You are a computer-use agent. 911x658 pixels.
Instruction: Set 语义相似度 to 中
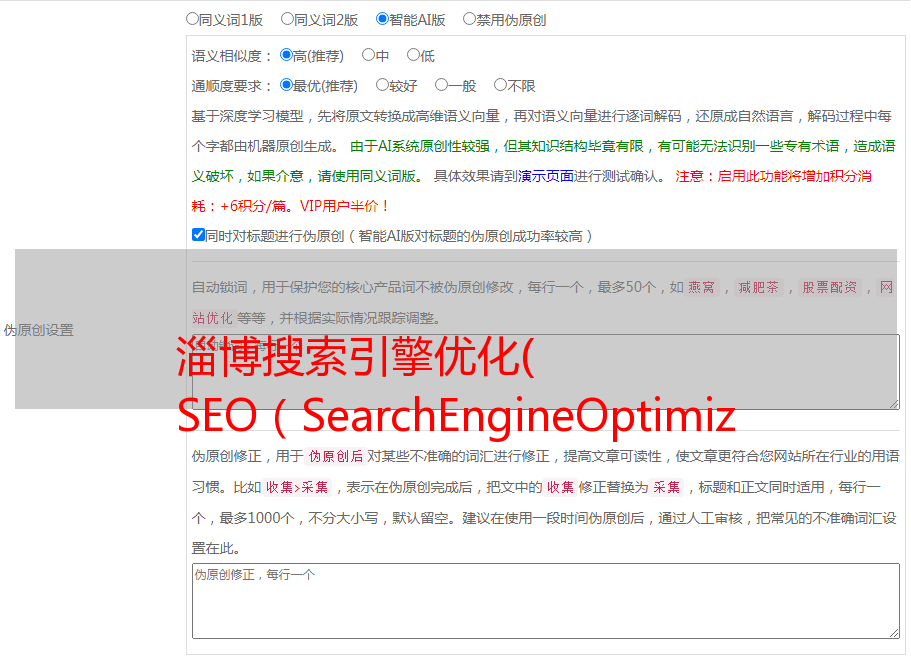[x=368, y=55]
